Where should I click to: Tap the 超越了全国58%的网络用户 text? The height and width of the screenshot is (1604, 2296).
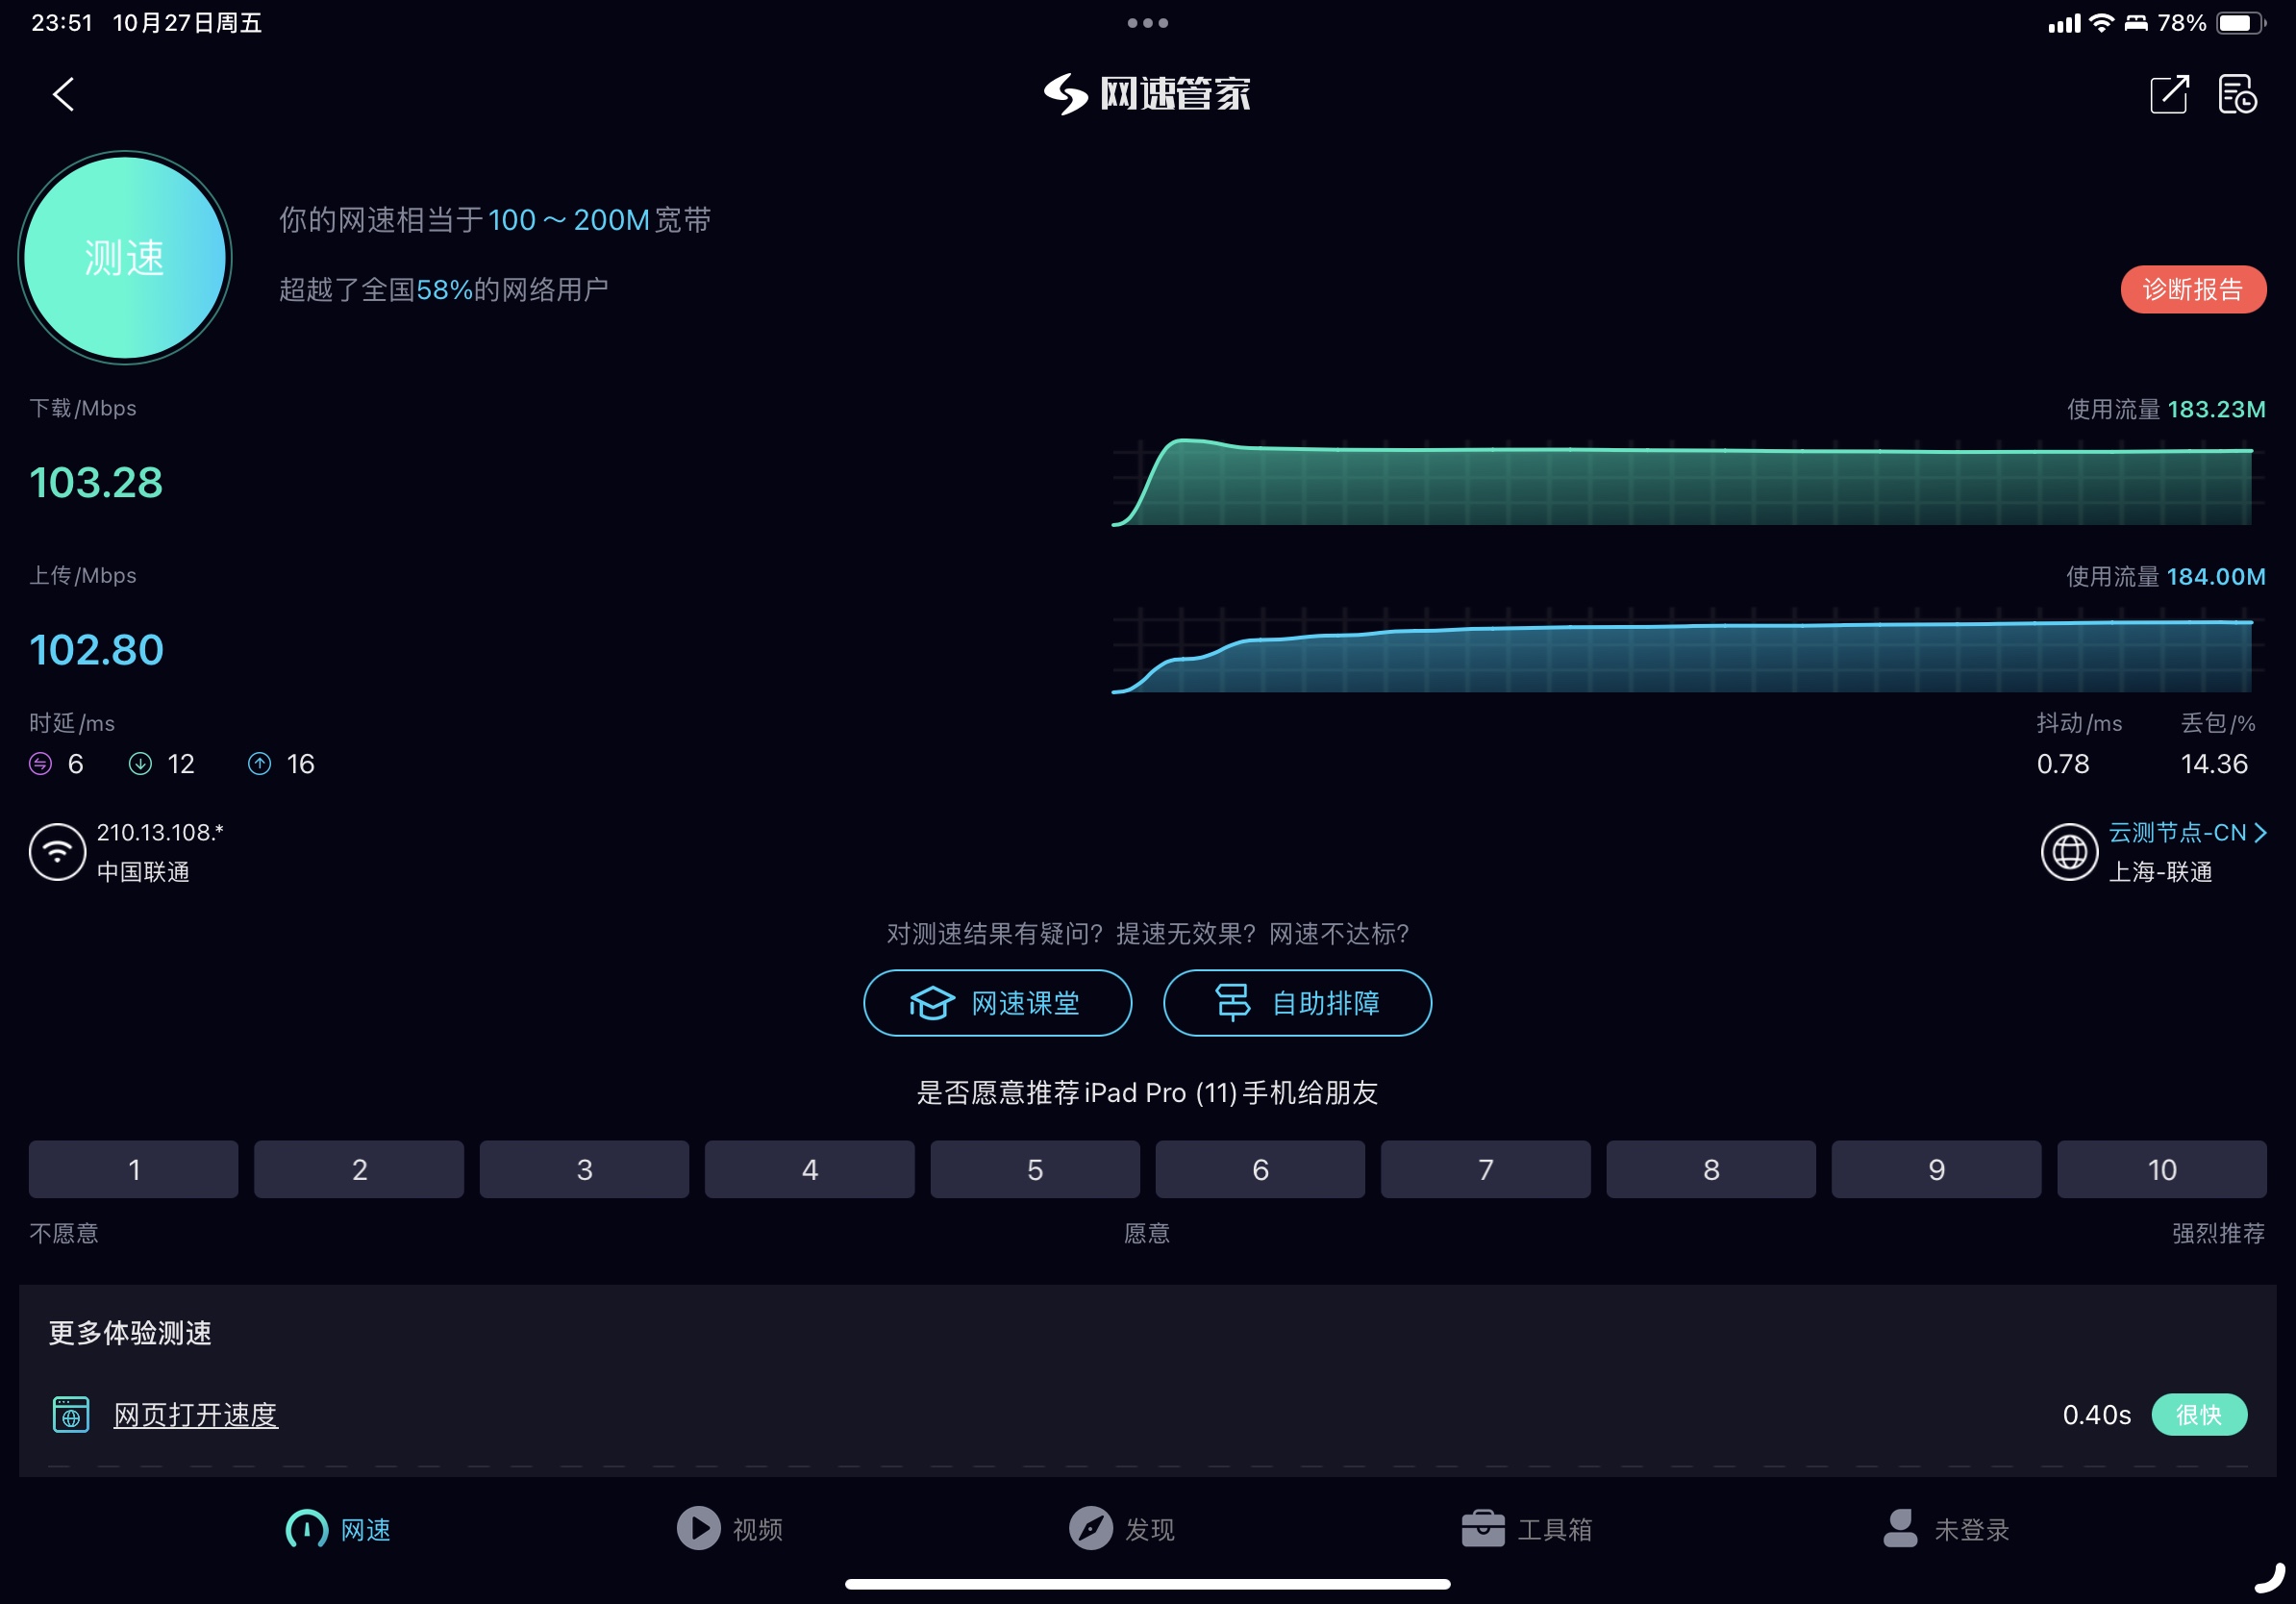pyautogui.click(x=444, y=289)
